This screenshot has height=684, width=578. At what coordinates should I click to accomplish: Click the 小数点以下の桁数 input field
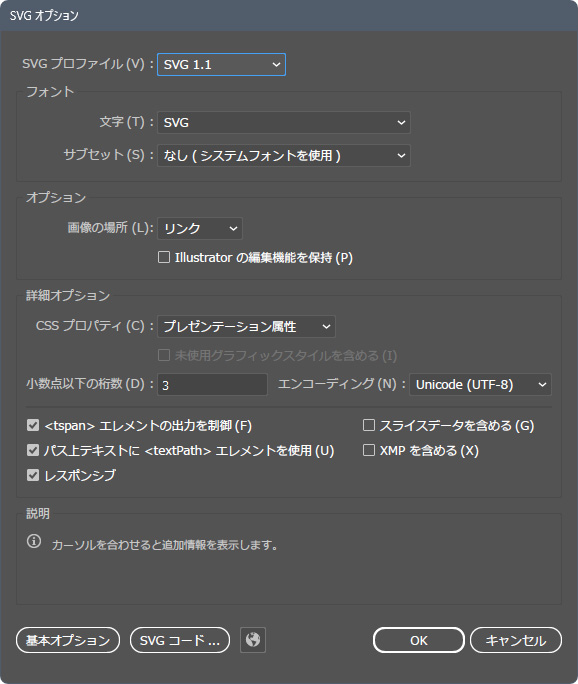[x=212, y=385]
